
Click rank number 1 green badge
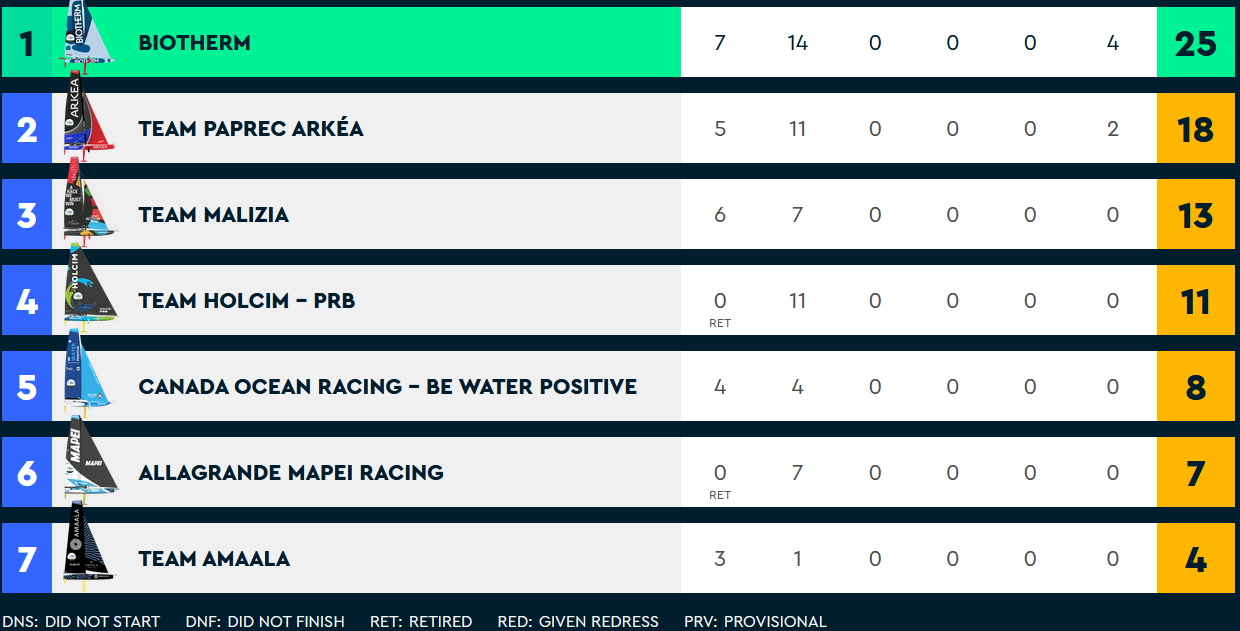26,43
